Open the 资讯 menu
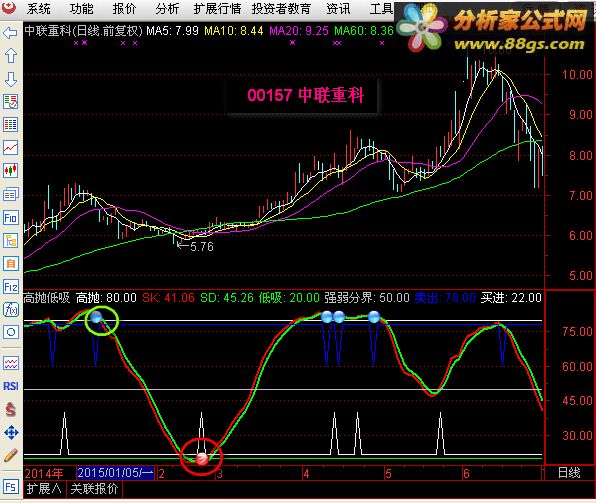596x503 pixels. [x=338, y=8]
